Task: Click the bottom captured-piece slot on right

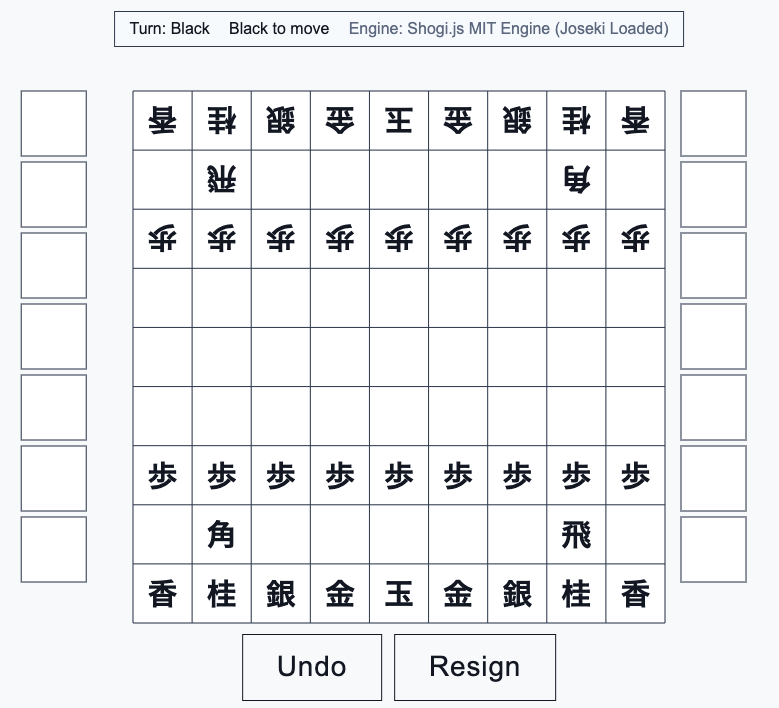Action: coord(713,549)
